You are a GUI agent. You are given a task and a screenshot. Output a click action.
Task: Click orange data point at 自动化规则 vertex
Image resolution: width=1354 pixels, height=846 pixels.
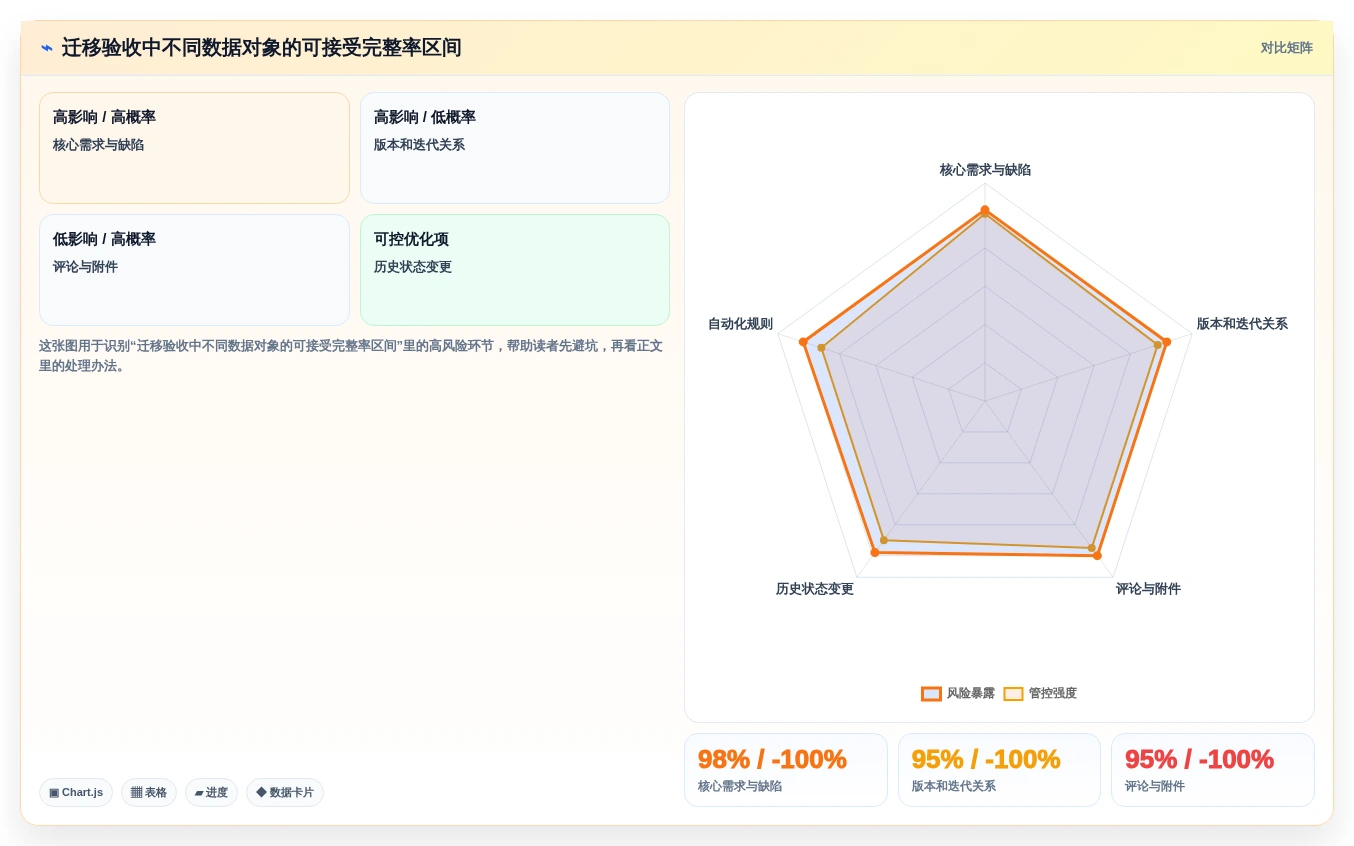click(x=803, y=342)
